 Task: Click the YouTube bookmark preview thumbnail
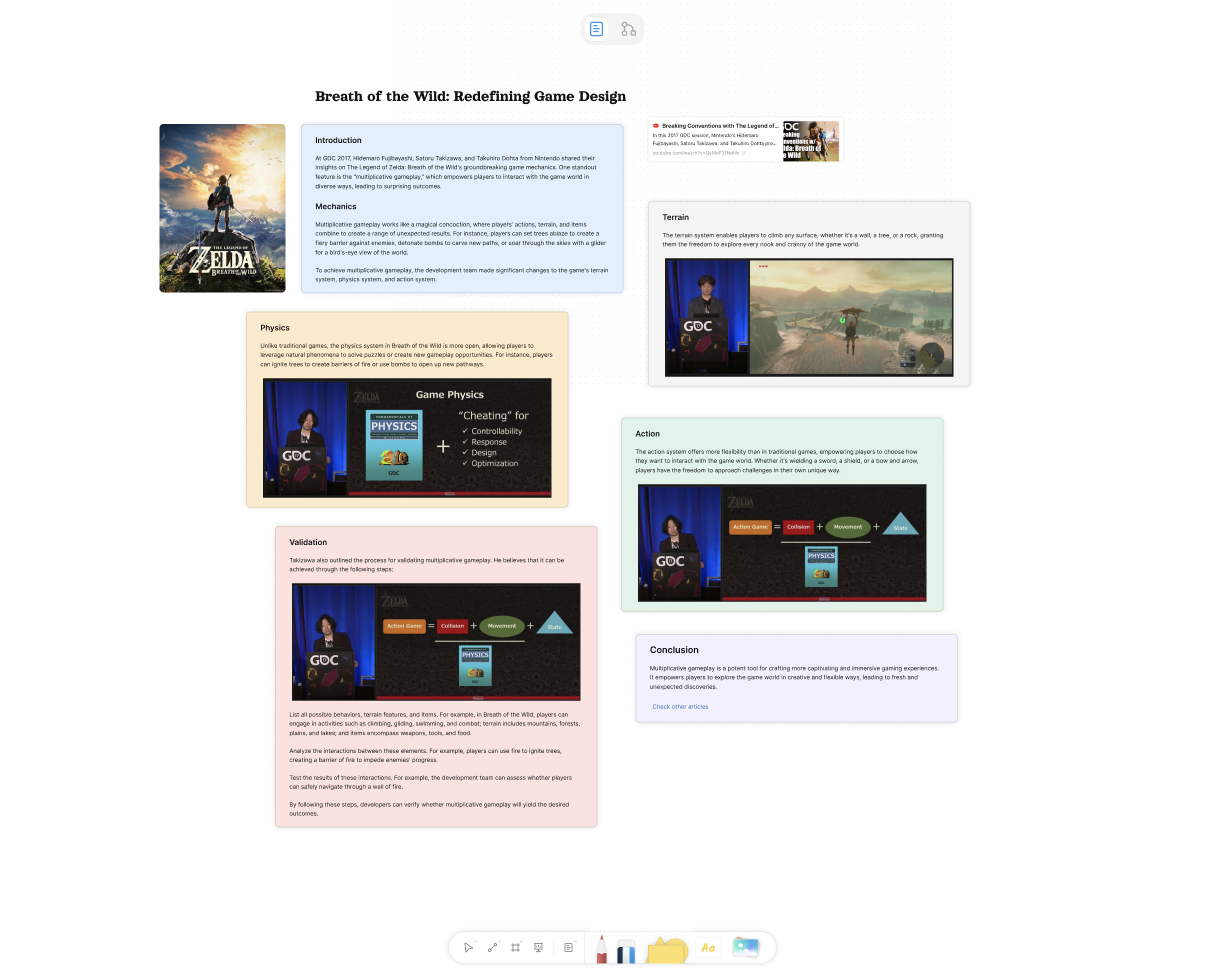(811, 141)
